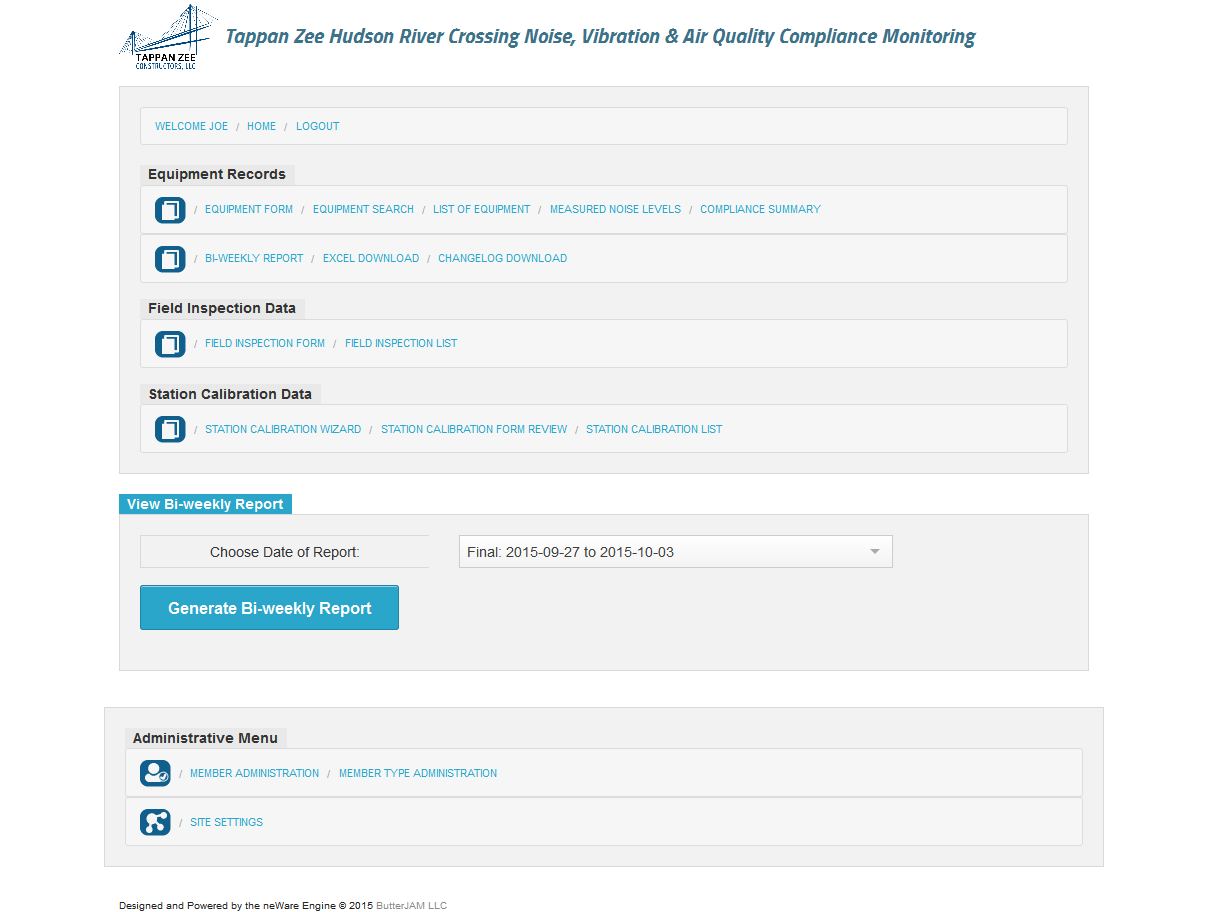Open the List of Equipment page
Image resolution: width=1207 pixels, height=912 pixels.
click(481, 210)
